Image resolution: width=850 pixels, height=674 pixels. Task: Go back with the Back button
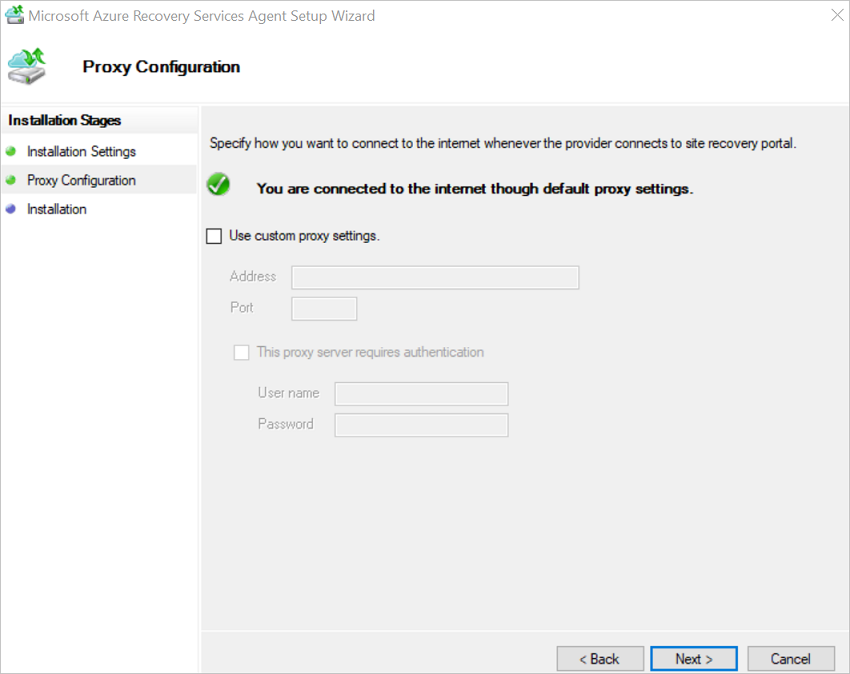600,658
